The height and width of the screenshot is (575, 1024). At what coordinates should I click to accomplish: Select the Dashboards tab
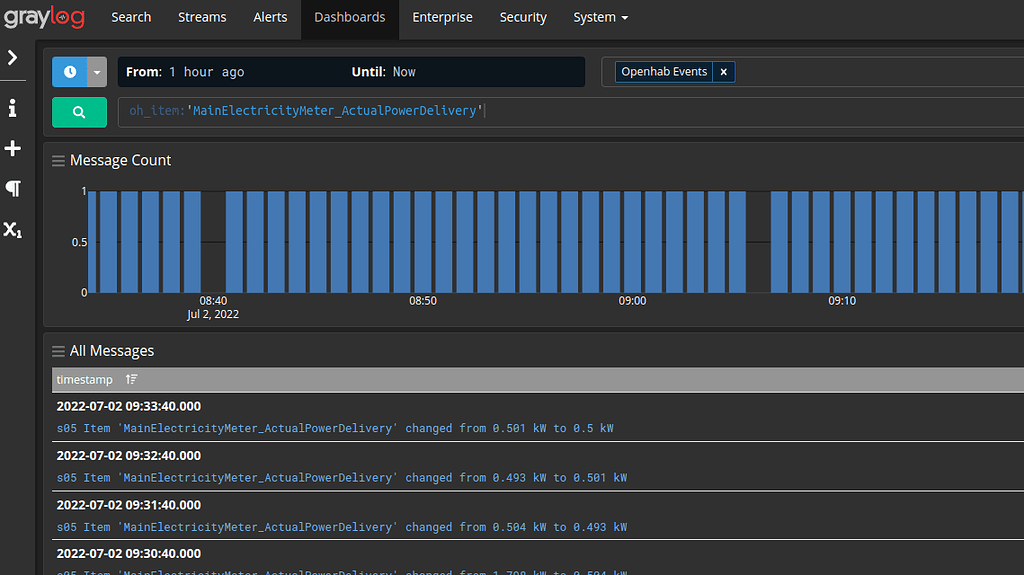click(x=349, y=18)
